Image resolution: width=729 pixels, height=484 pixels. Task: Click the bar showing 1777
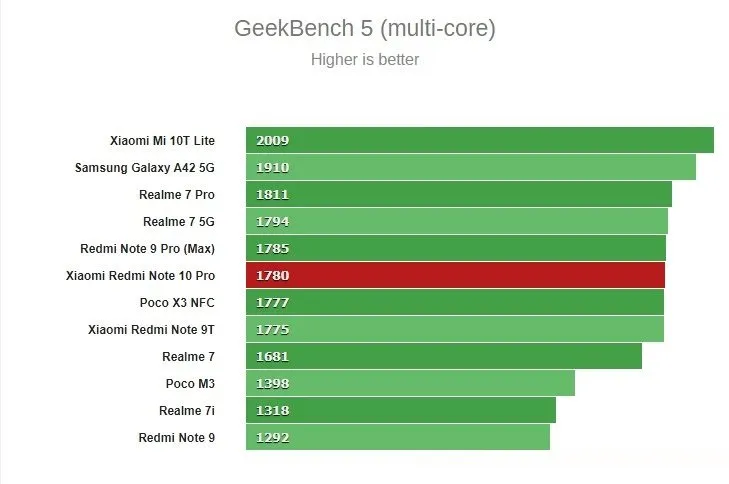tap(454, 302)
